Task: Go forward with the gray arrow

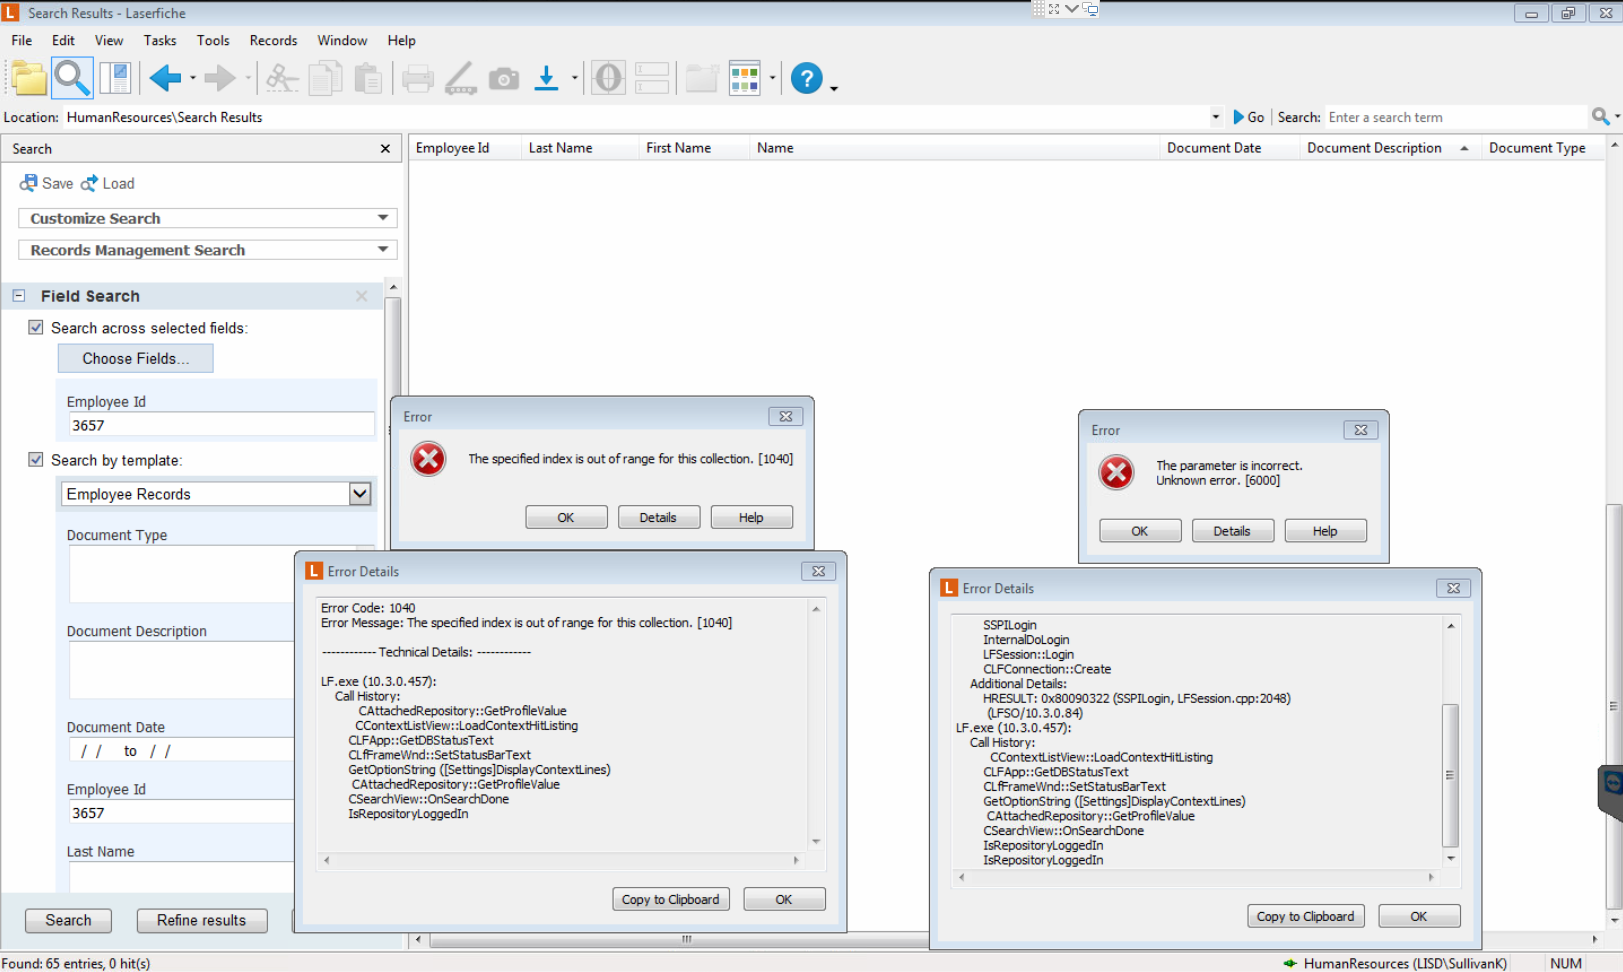Action: click(x=219, y=78)
